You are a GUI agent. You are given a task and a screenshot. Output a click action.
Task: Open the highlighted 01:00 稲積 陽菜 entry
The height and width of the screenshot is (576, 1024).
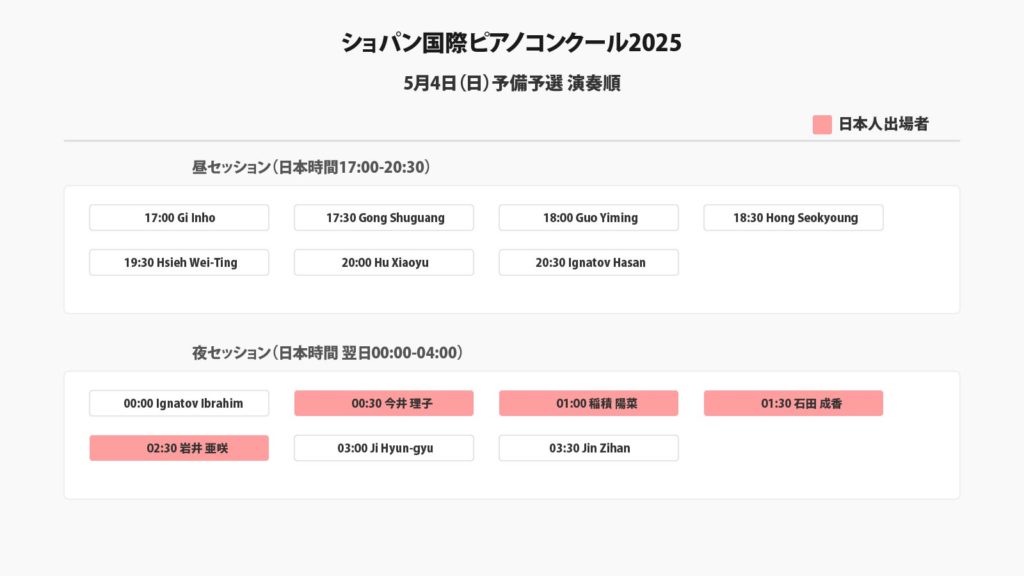click(x=589, y=404)
